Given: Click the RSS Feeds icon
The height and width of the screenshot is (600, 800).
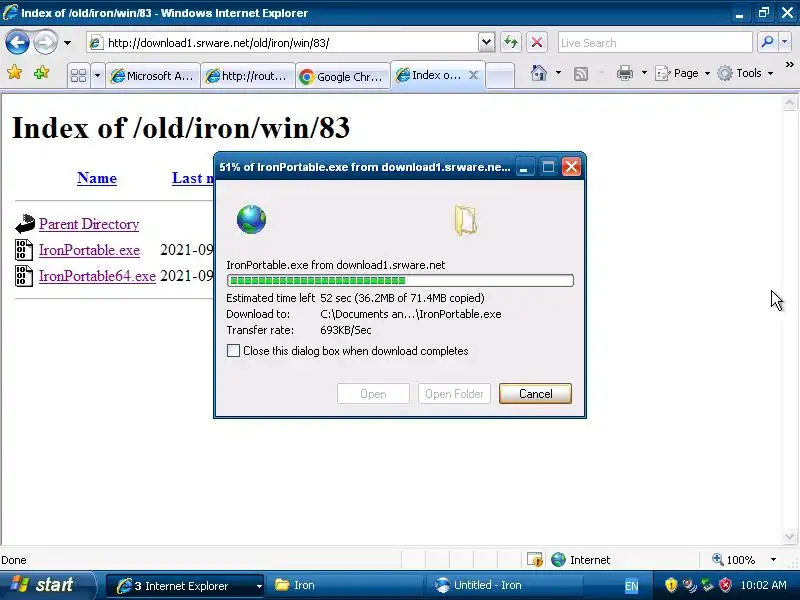Looking at the screenshot, I should 581,73.
